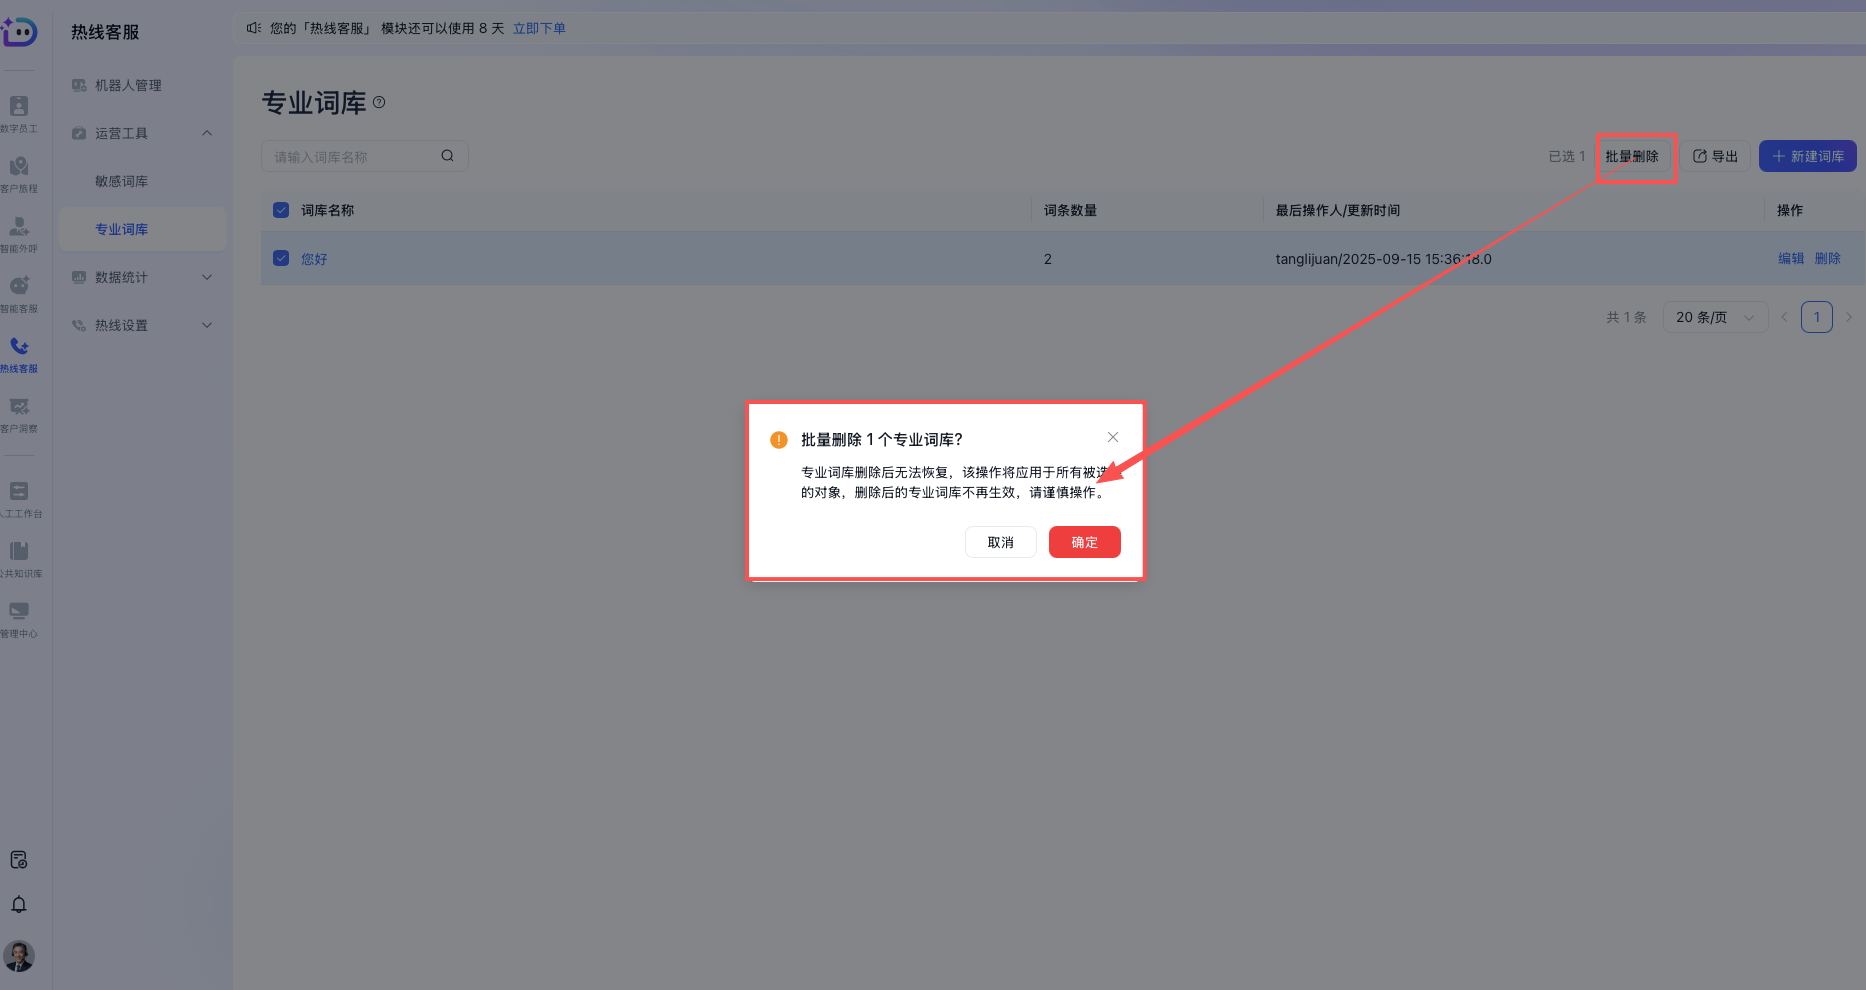Open 机器人管理 menu item
Image resolution: width=1866 pixels, height=990 pixels.
coord(128,85)
